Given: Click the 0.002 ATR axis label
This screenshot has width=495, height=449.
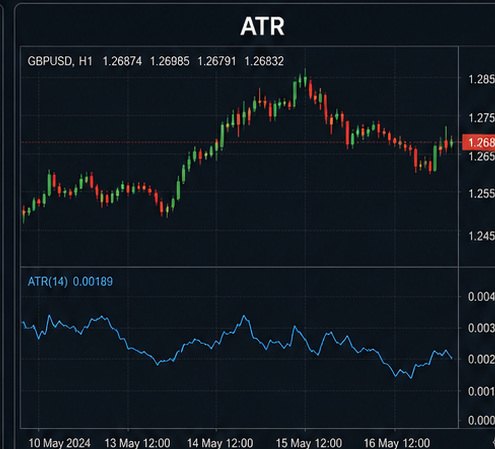Looking at the screenshot, I should pos(481,359).
